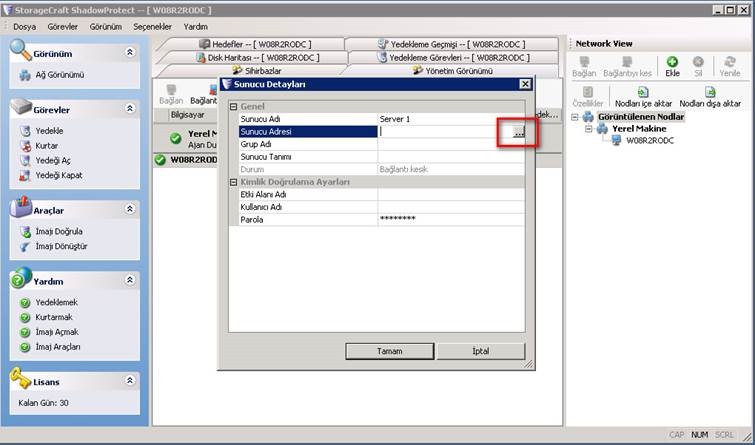Click the Bilgisayar column header

coord(187,115)
